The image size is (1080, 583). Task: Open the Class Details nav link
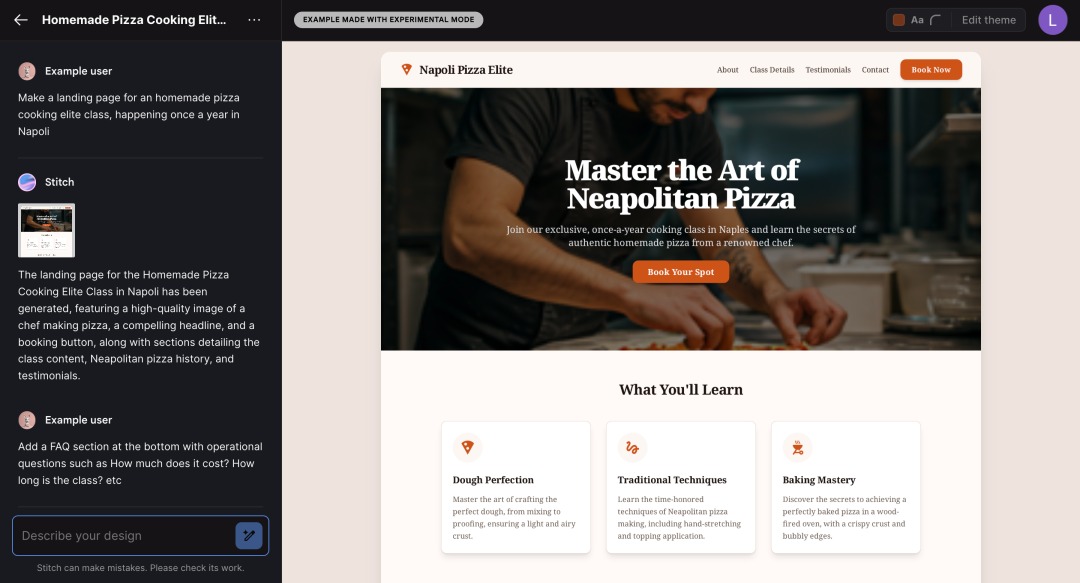click(771, 70)
